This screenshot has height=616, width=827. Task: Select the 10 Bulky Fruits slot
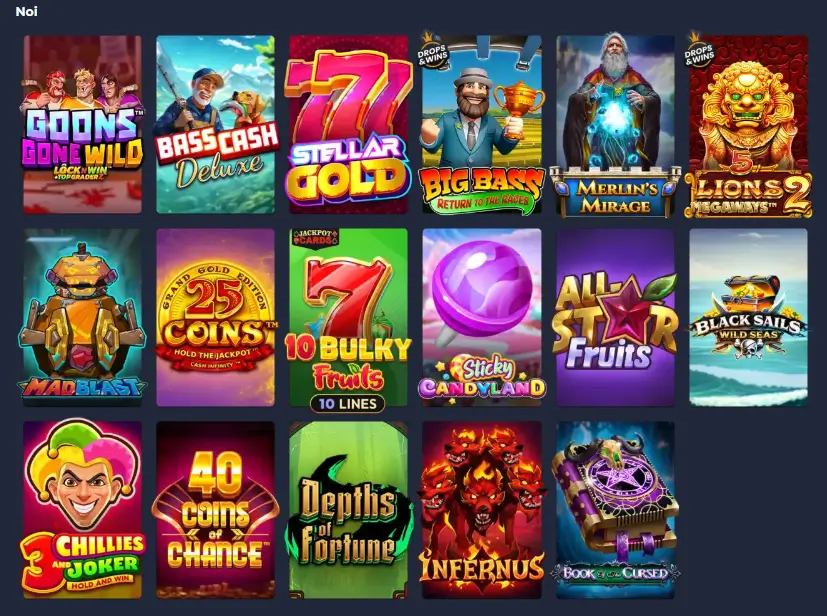tap(348, 317)
